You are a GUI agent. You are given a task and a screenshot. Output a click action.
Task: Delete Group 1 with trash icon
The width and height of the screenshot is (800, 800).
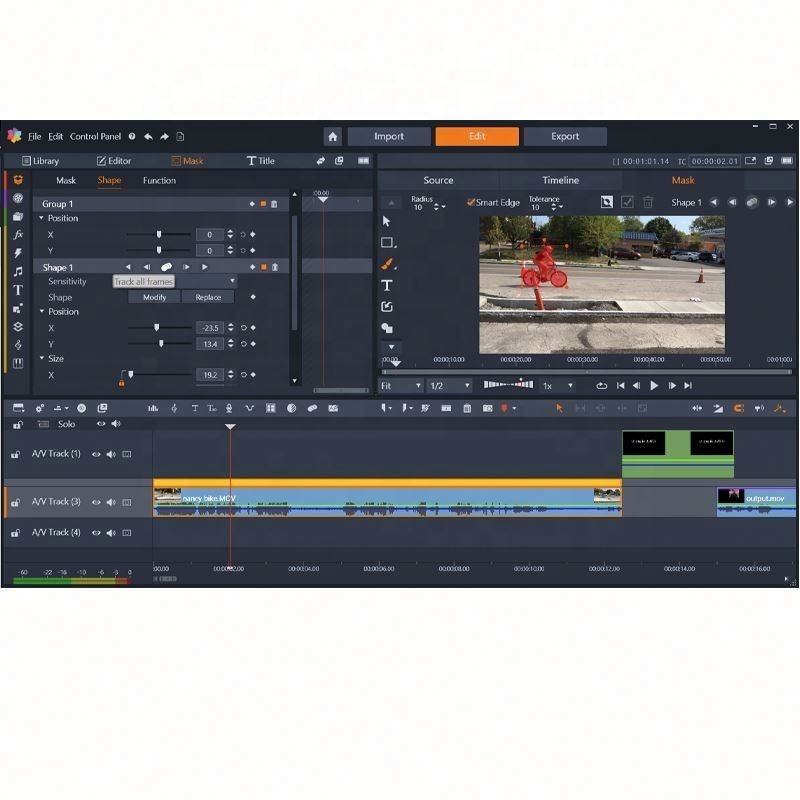point(274,204)
